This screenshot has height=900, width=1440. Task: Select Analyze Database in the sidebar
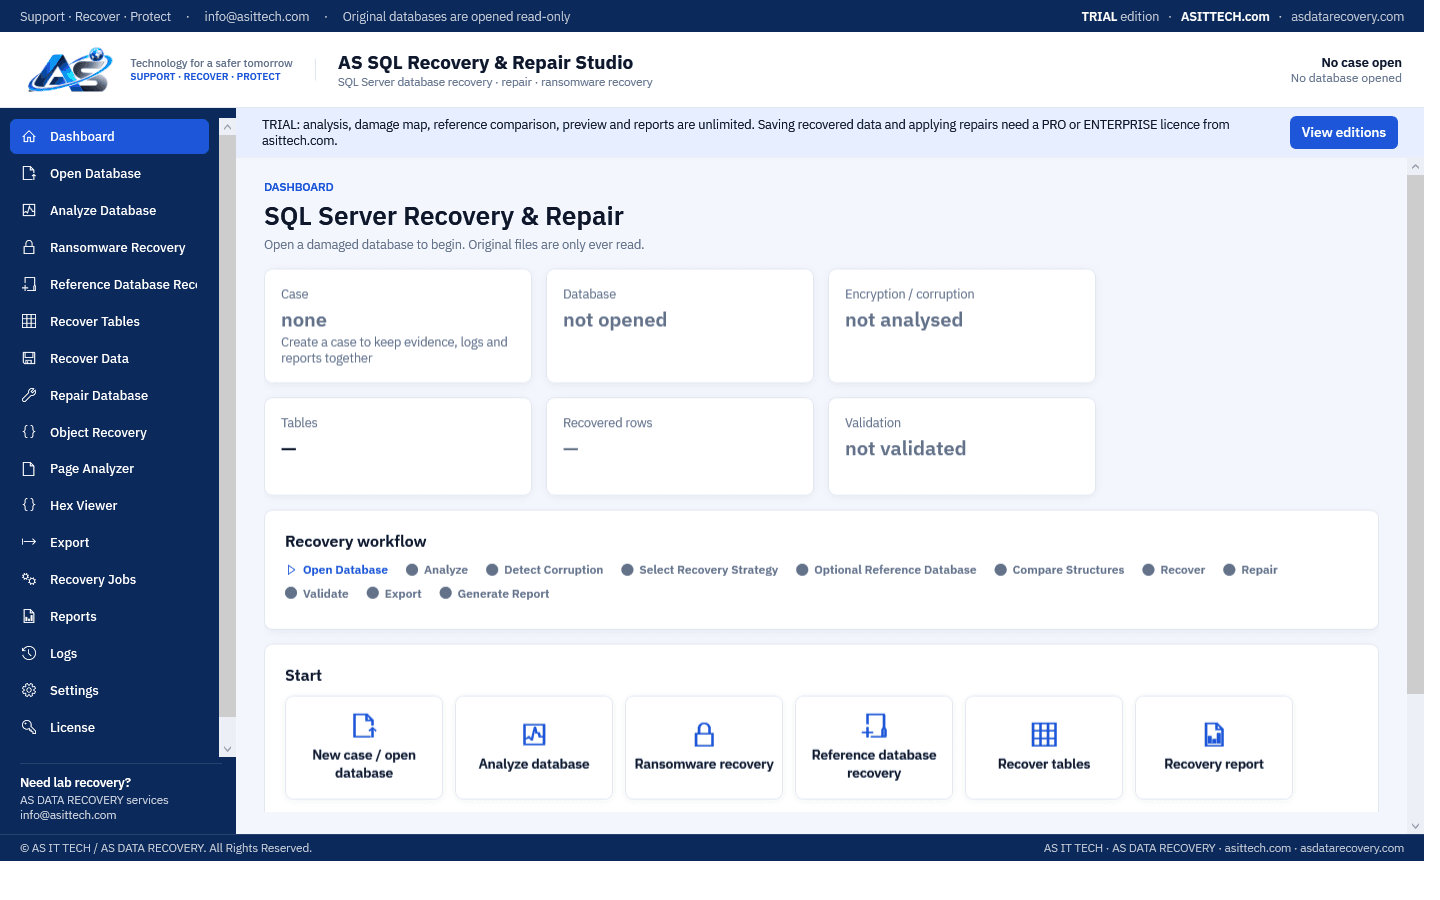[109, 210]
